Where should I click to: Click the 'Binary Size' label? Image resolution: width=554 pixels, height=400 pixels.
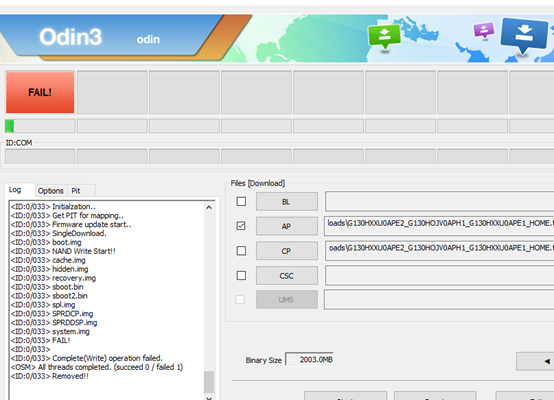point(264,360)
